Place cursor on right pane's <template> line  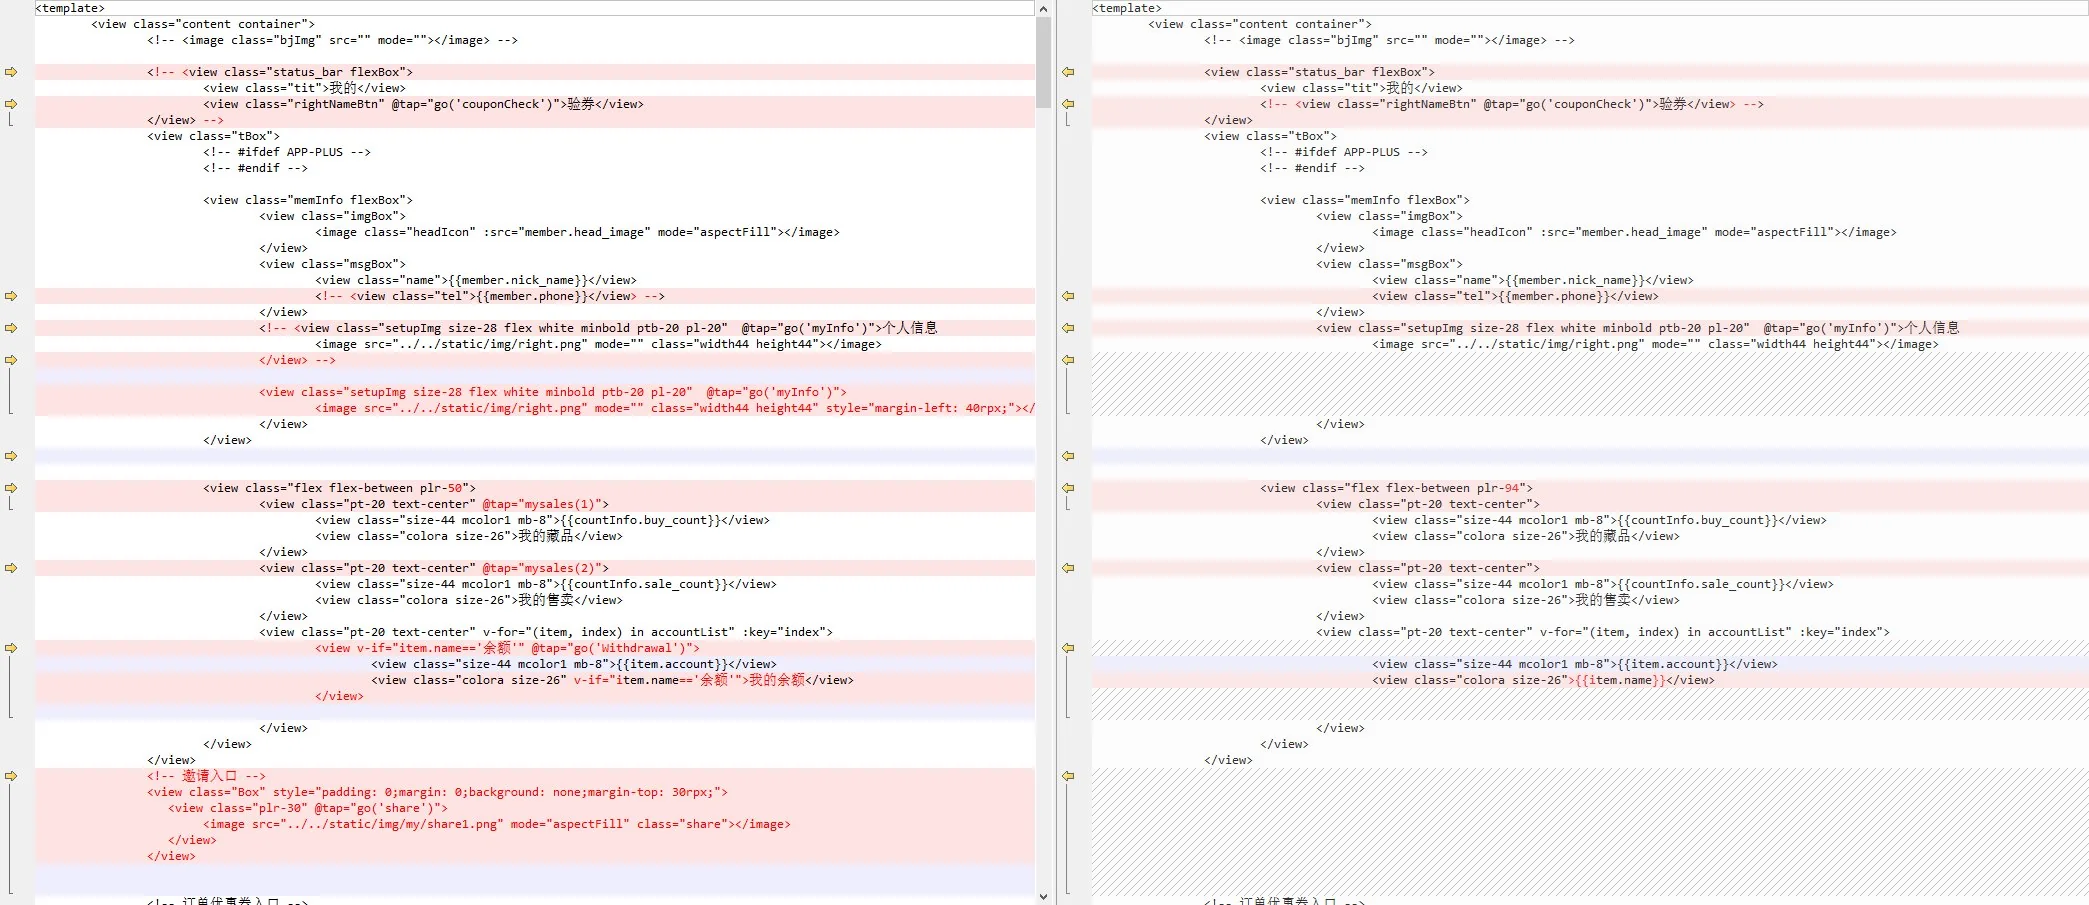(x=1126, y=8)
